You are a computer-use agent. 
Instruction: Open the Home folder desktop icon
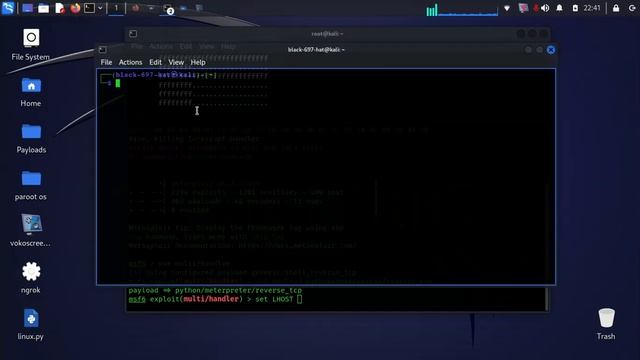pyautogui.click(x=31, y=92)
